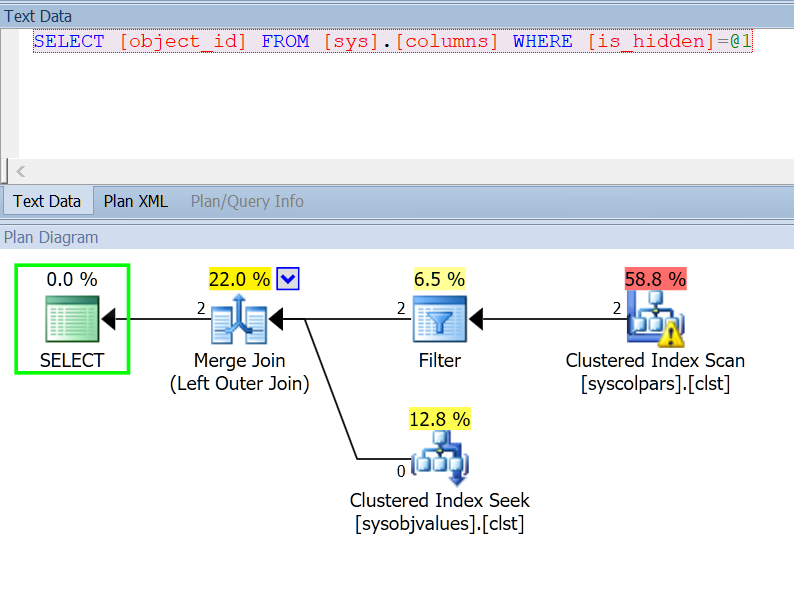Click the Plan Diagram panel header
Image resolution: width=794 pixels, height=600 pixels.
point(397,237)
